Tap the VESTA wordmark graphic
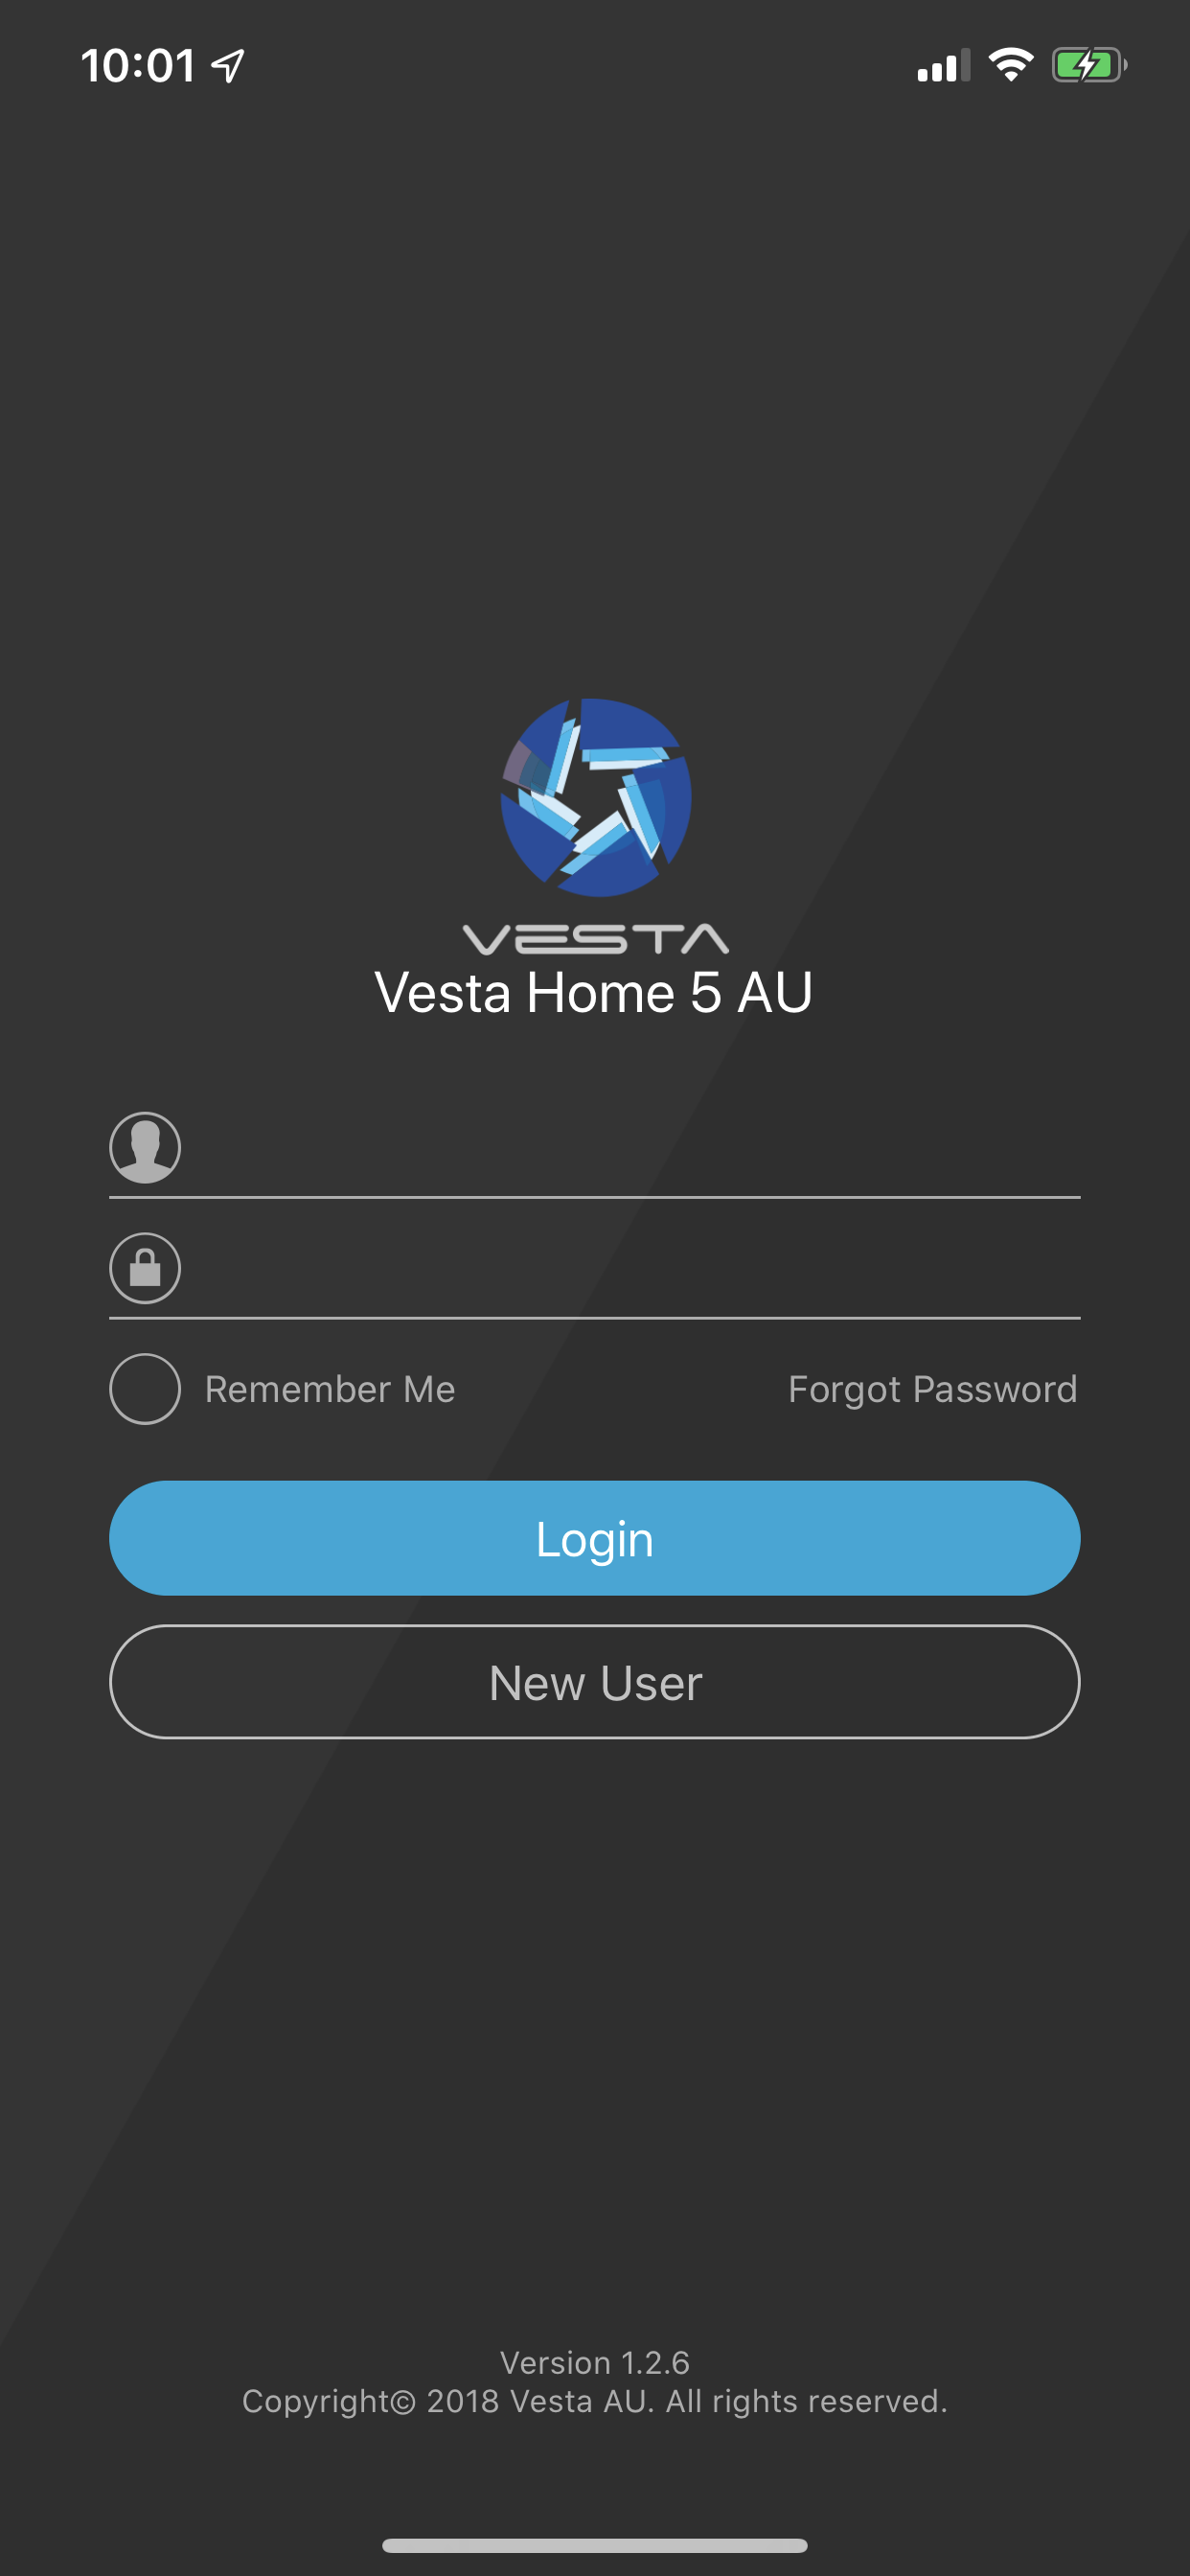This screenshot has width=1190, height=2576. [x=595, y=939]
